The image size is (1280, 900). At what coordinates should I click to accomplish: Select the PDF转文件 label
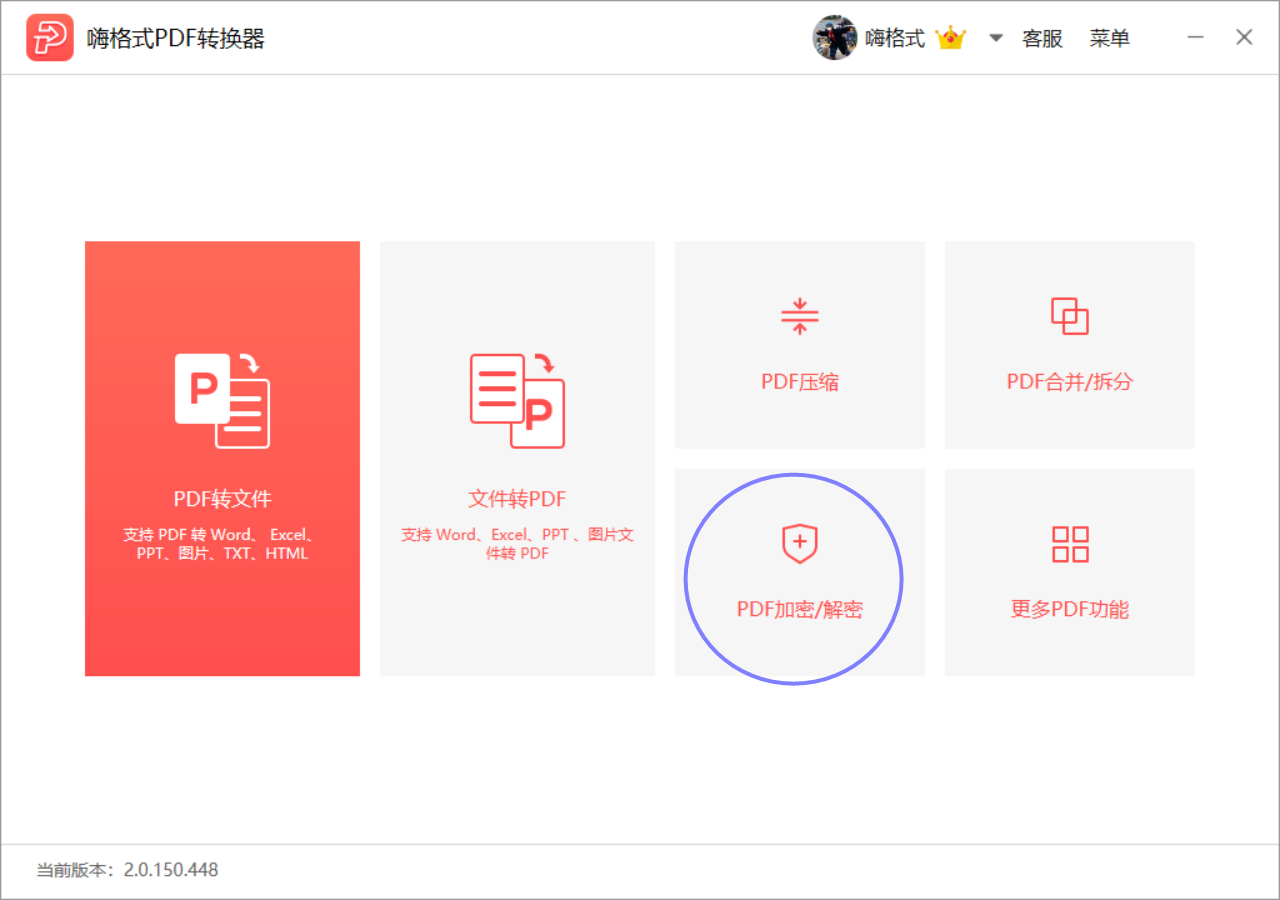coord(222,499)
